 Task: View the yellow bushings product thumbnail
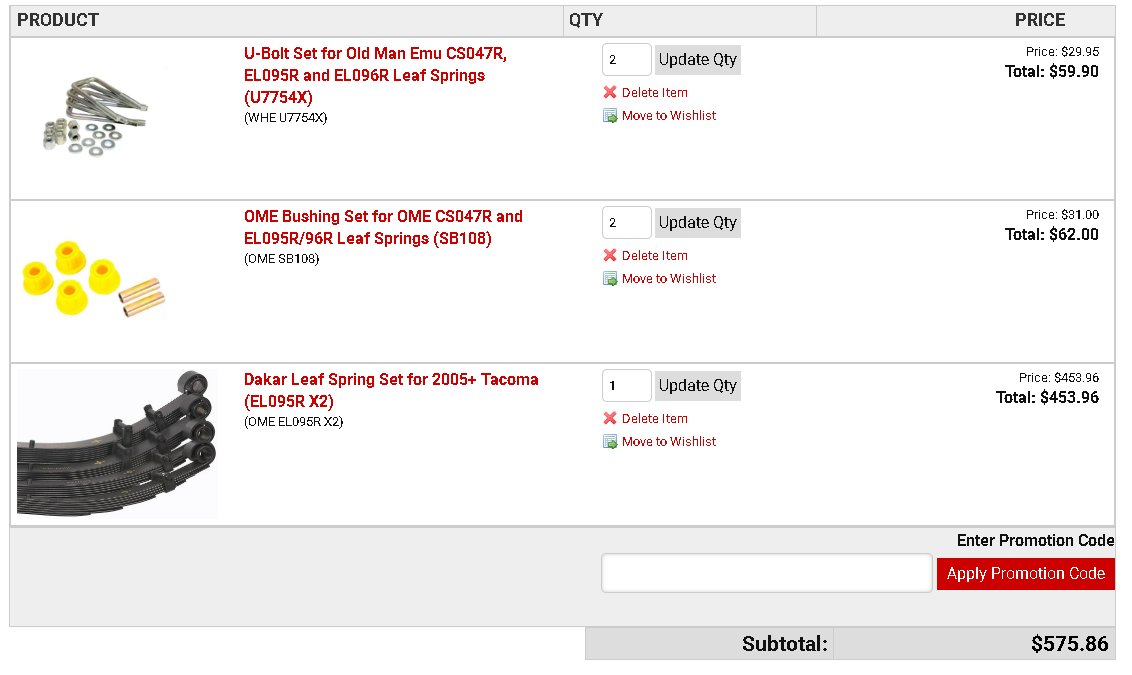(x=94, y=279)
